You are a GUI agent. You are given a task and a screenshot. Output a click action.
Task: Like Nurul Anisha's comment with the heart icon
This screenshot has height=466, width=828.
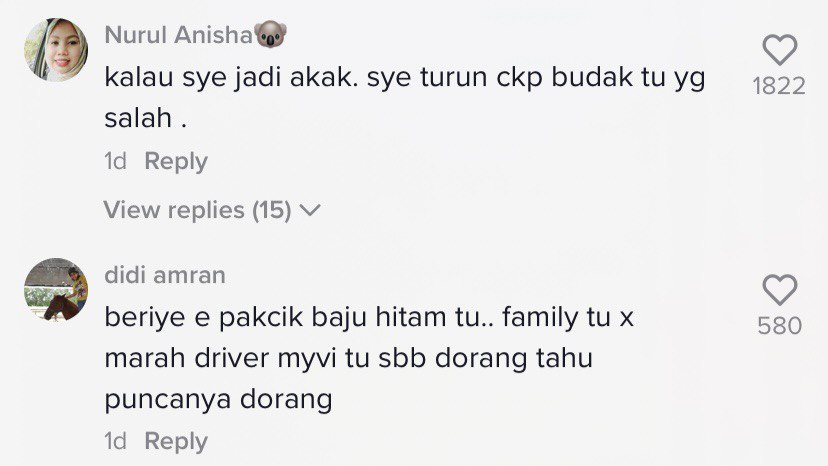point(779,50)
